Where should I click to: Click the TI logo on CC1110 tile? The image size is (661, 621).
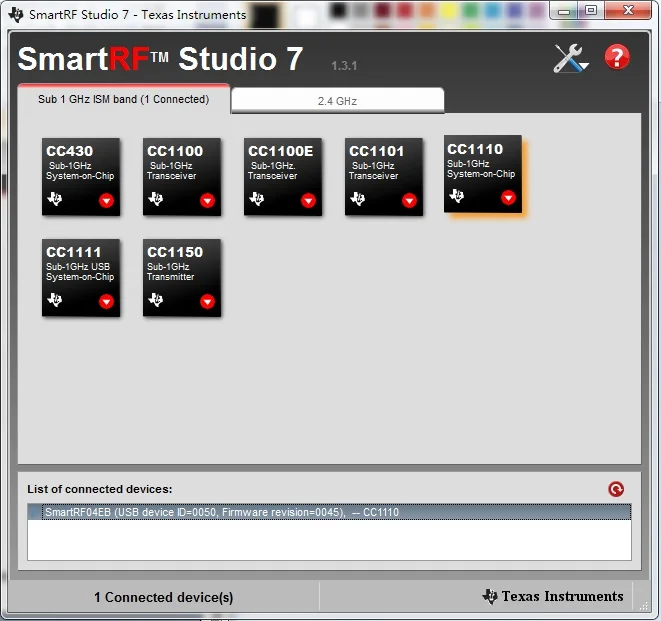tap(457, 196)
